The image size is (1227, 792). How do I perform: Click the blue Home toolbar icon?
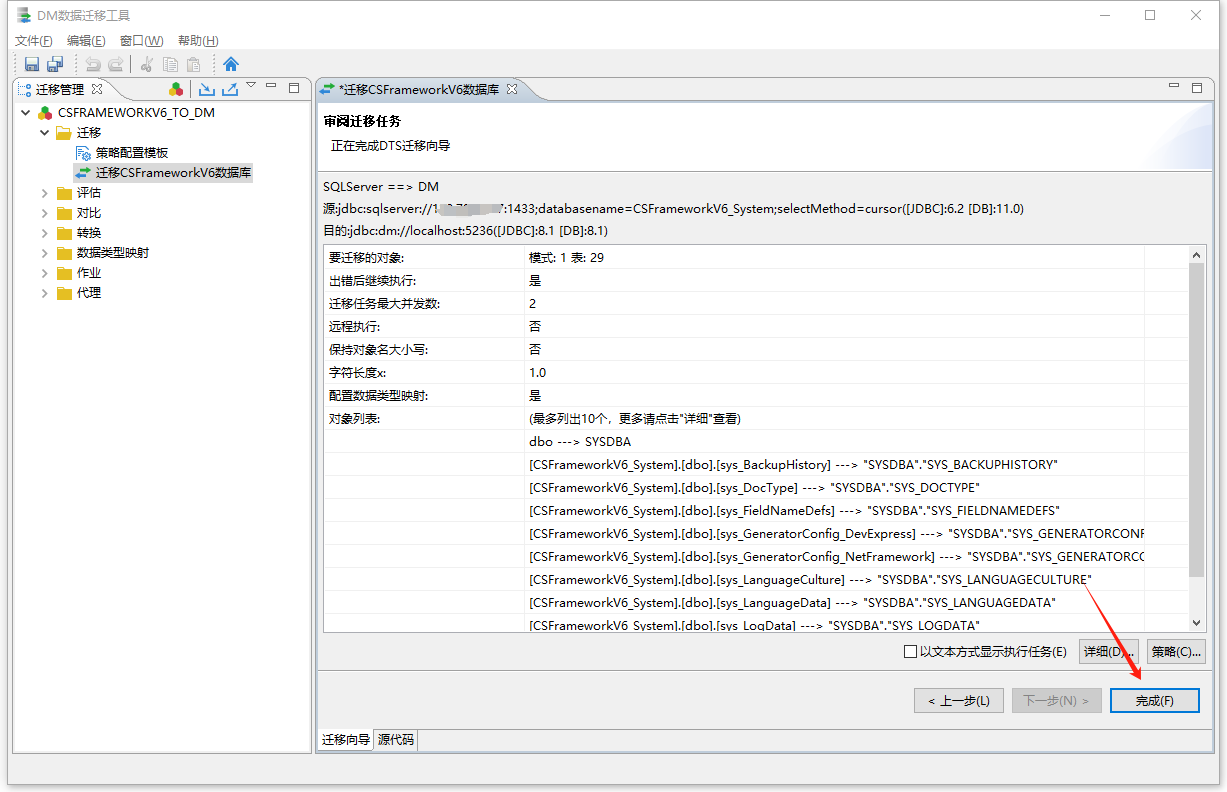(231, 64)
